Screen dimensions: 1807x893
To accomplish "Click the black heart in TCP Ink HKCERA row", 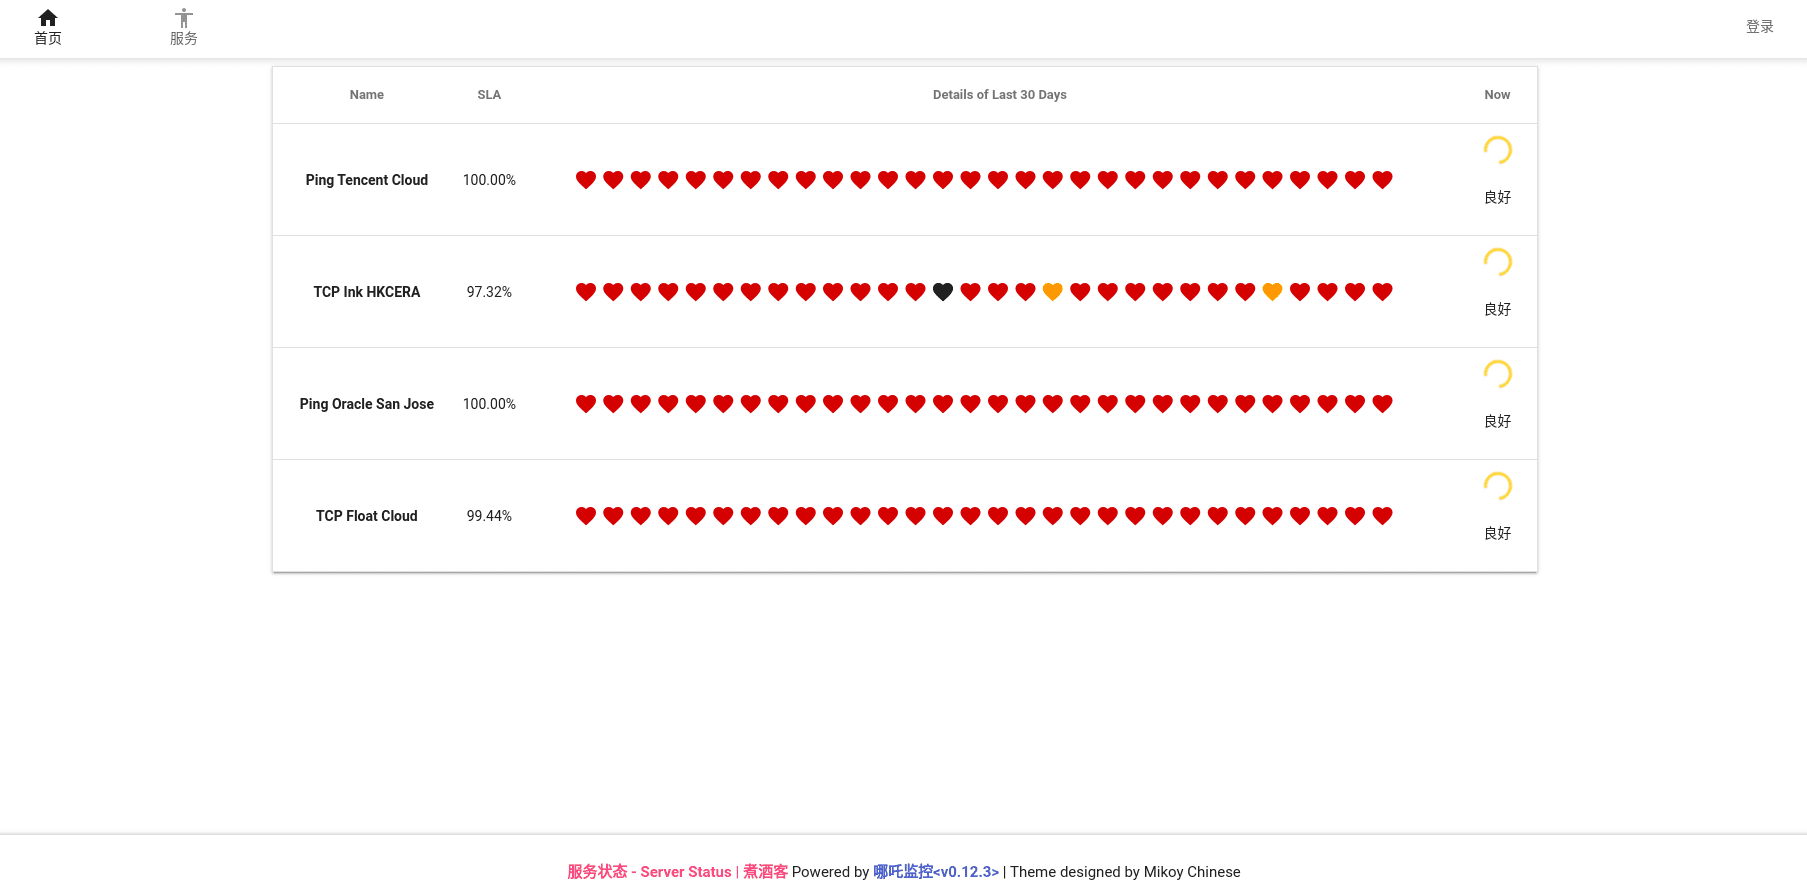I will pos(942,292).
